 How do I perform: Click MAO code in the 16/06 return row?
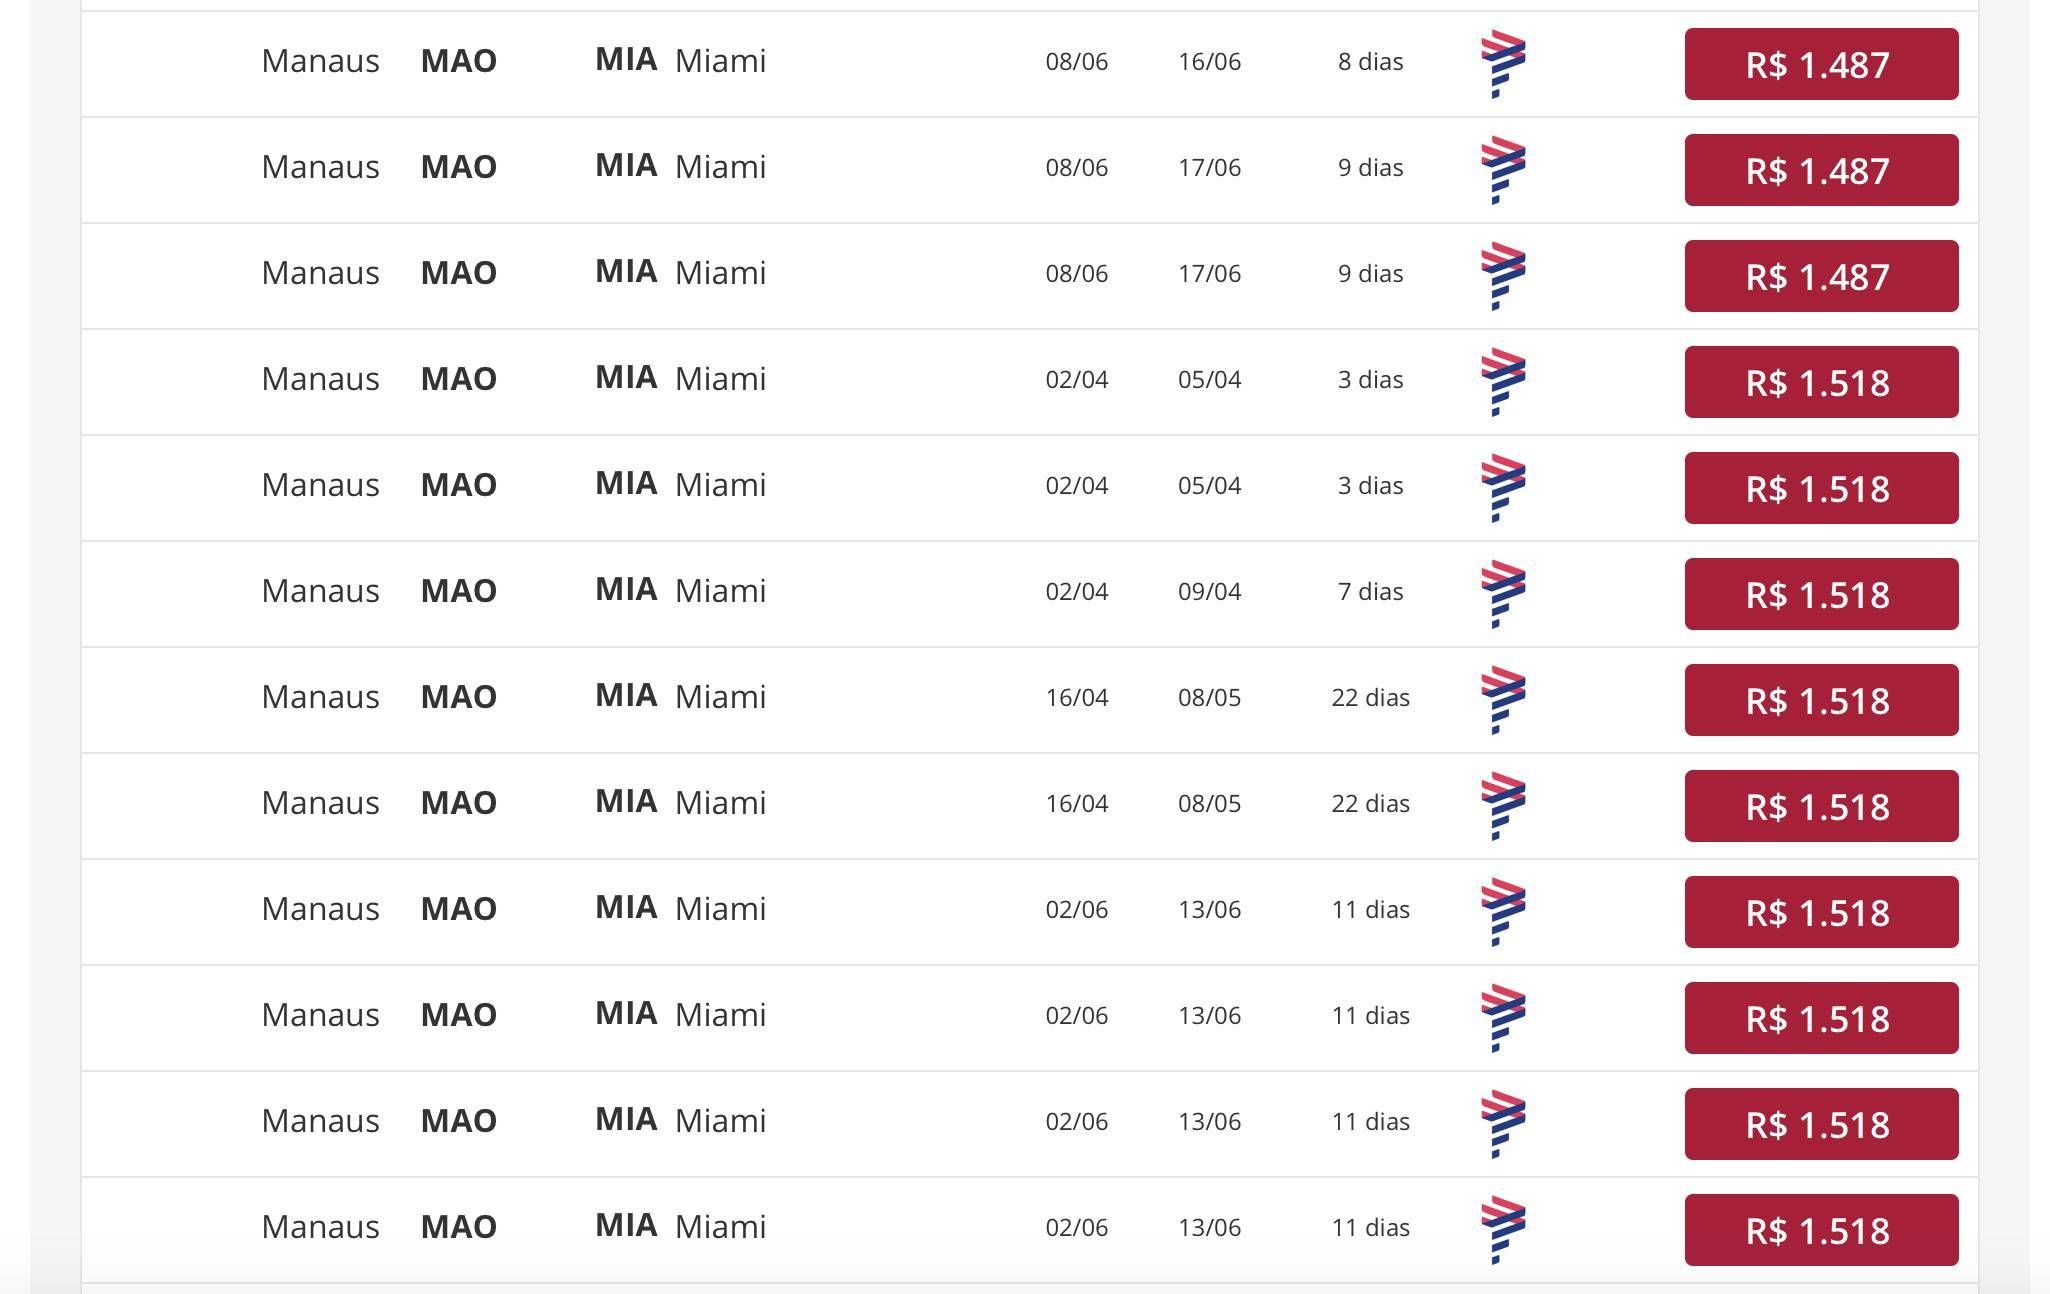click(459, 61)
